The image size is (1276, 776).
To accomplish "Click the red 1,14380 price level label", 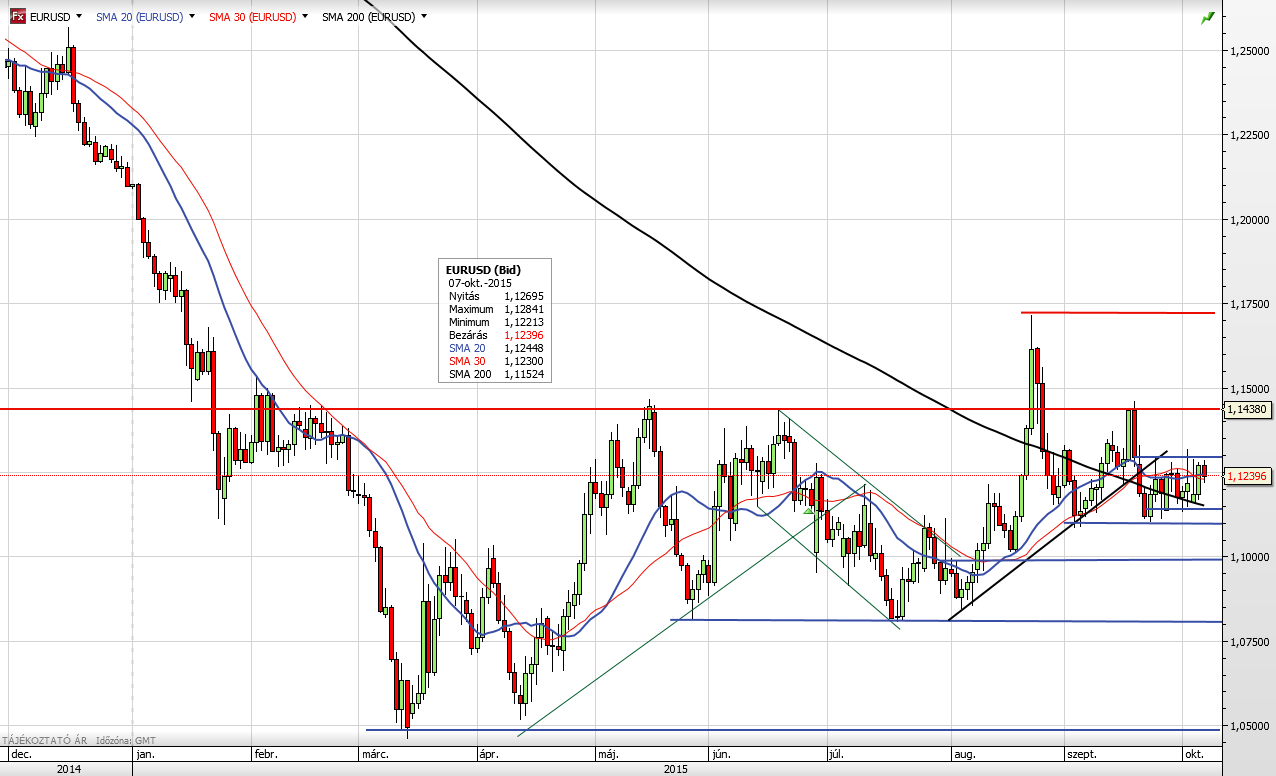I will pos(1250,409).
